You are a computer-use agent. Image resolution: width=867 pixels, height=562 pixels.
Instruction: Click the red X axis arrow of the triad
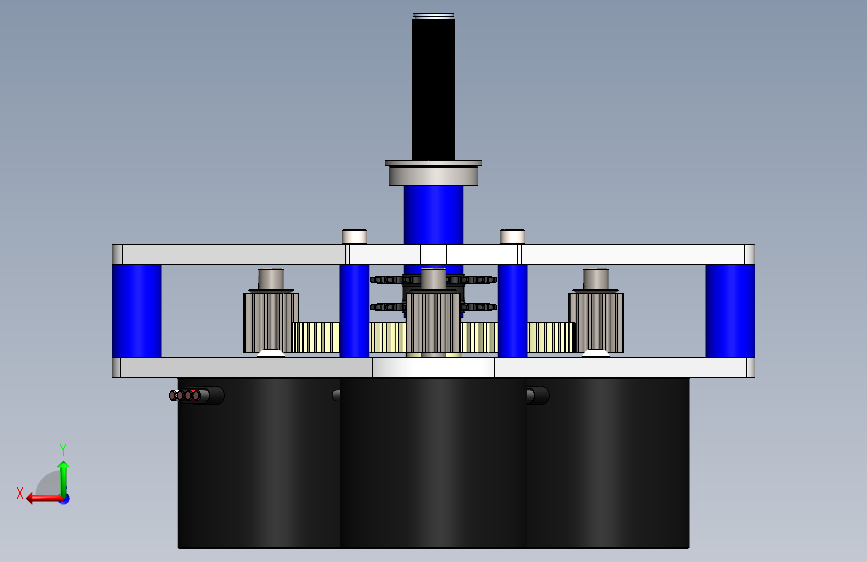[x=44, y=499]
